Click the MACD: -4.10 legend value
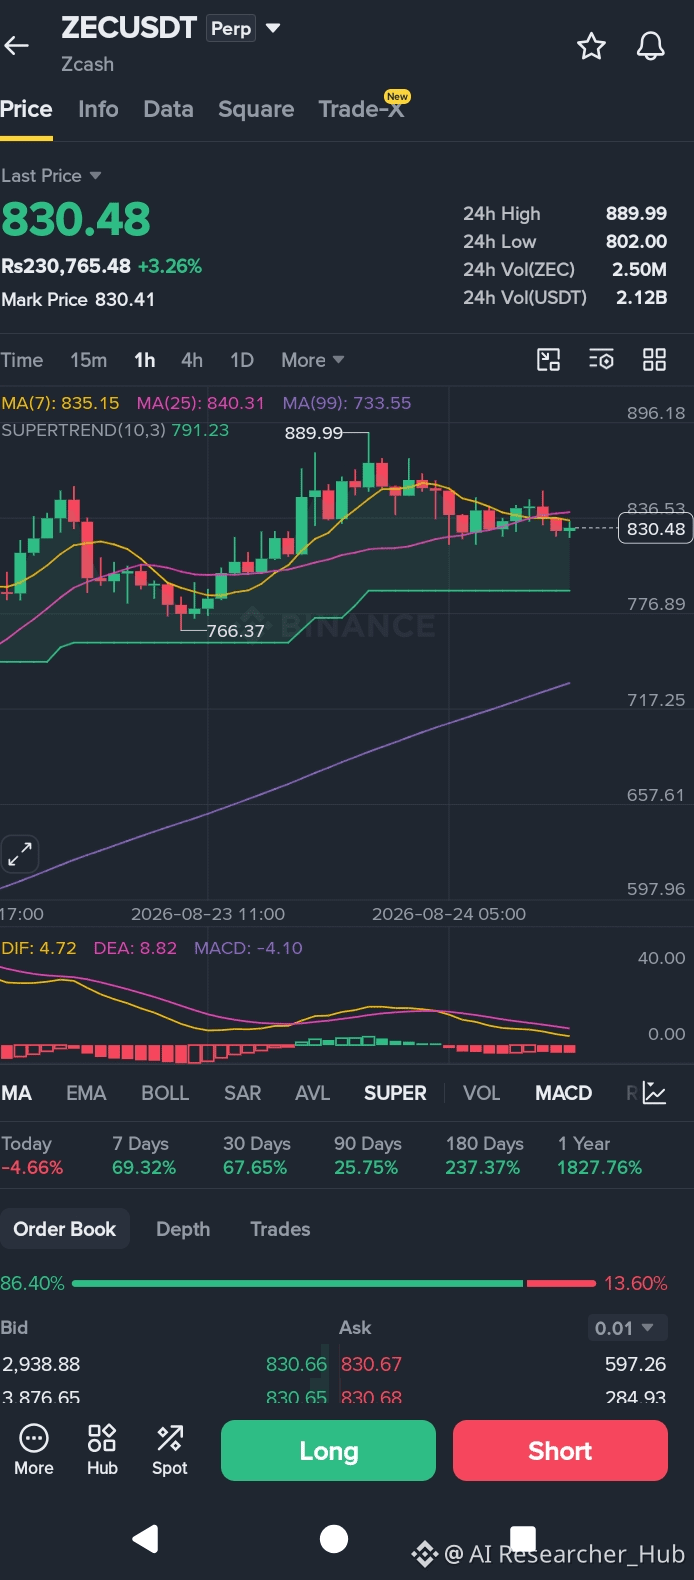The width and height of the screenshot is (694, 1580). point(248,948)
